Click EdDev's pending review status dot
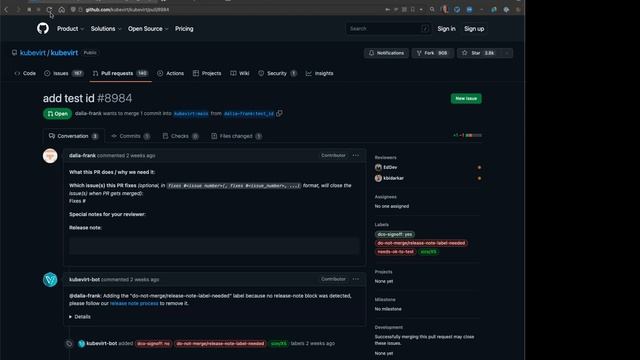640x360 pixels. coord(479,167)
